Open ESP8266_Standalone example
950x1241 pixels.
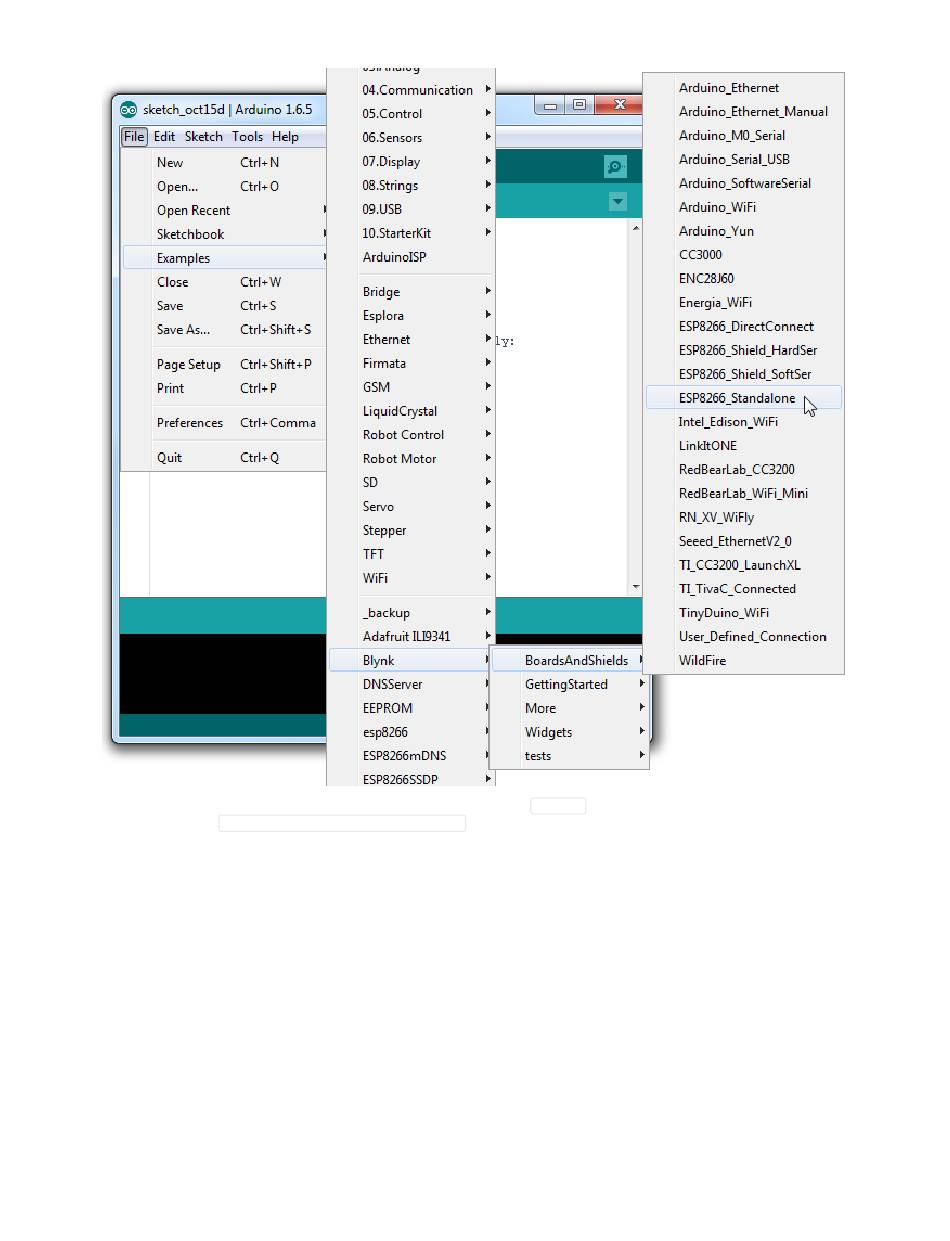tap(744, 398)
